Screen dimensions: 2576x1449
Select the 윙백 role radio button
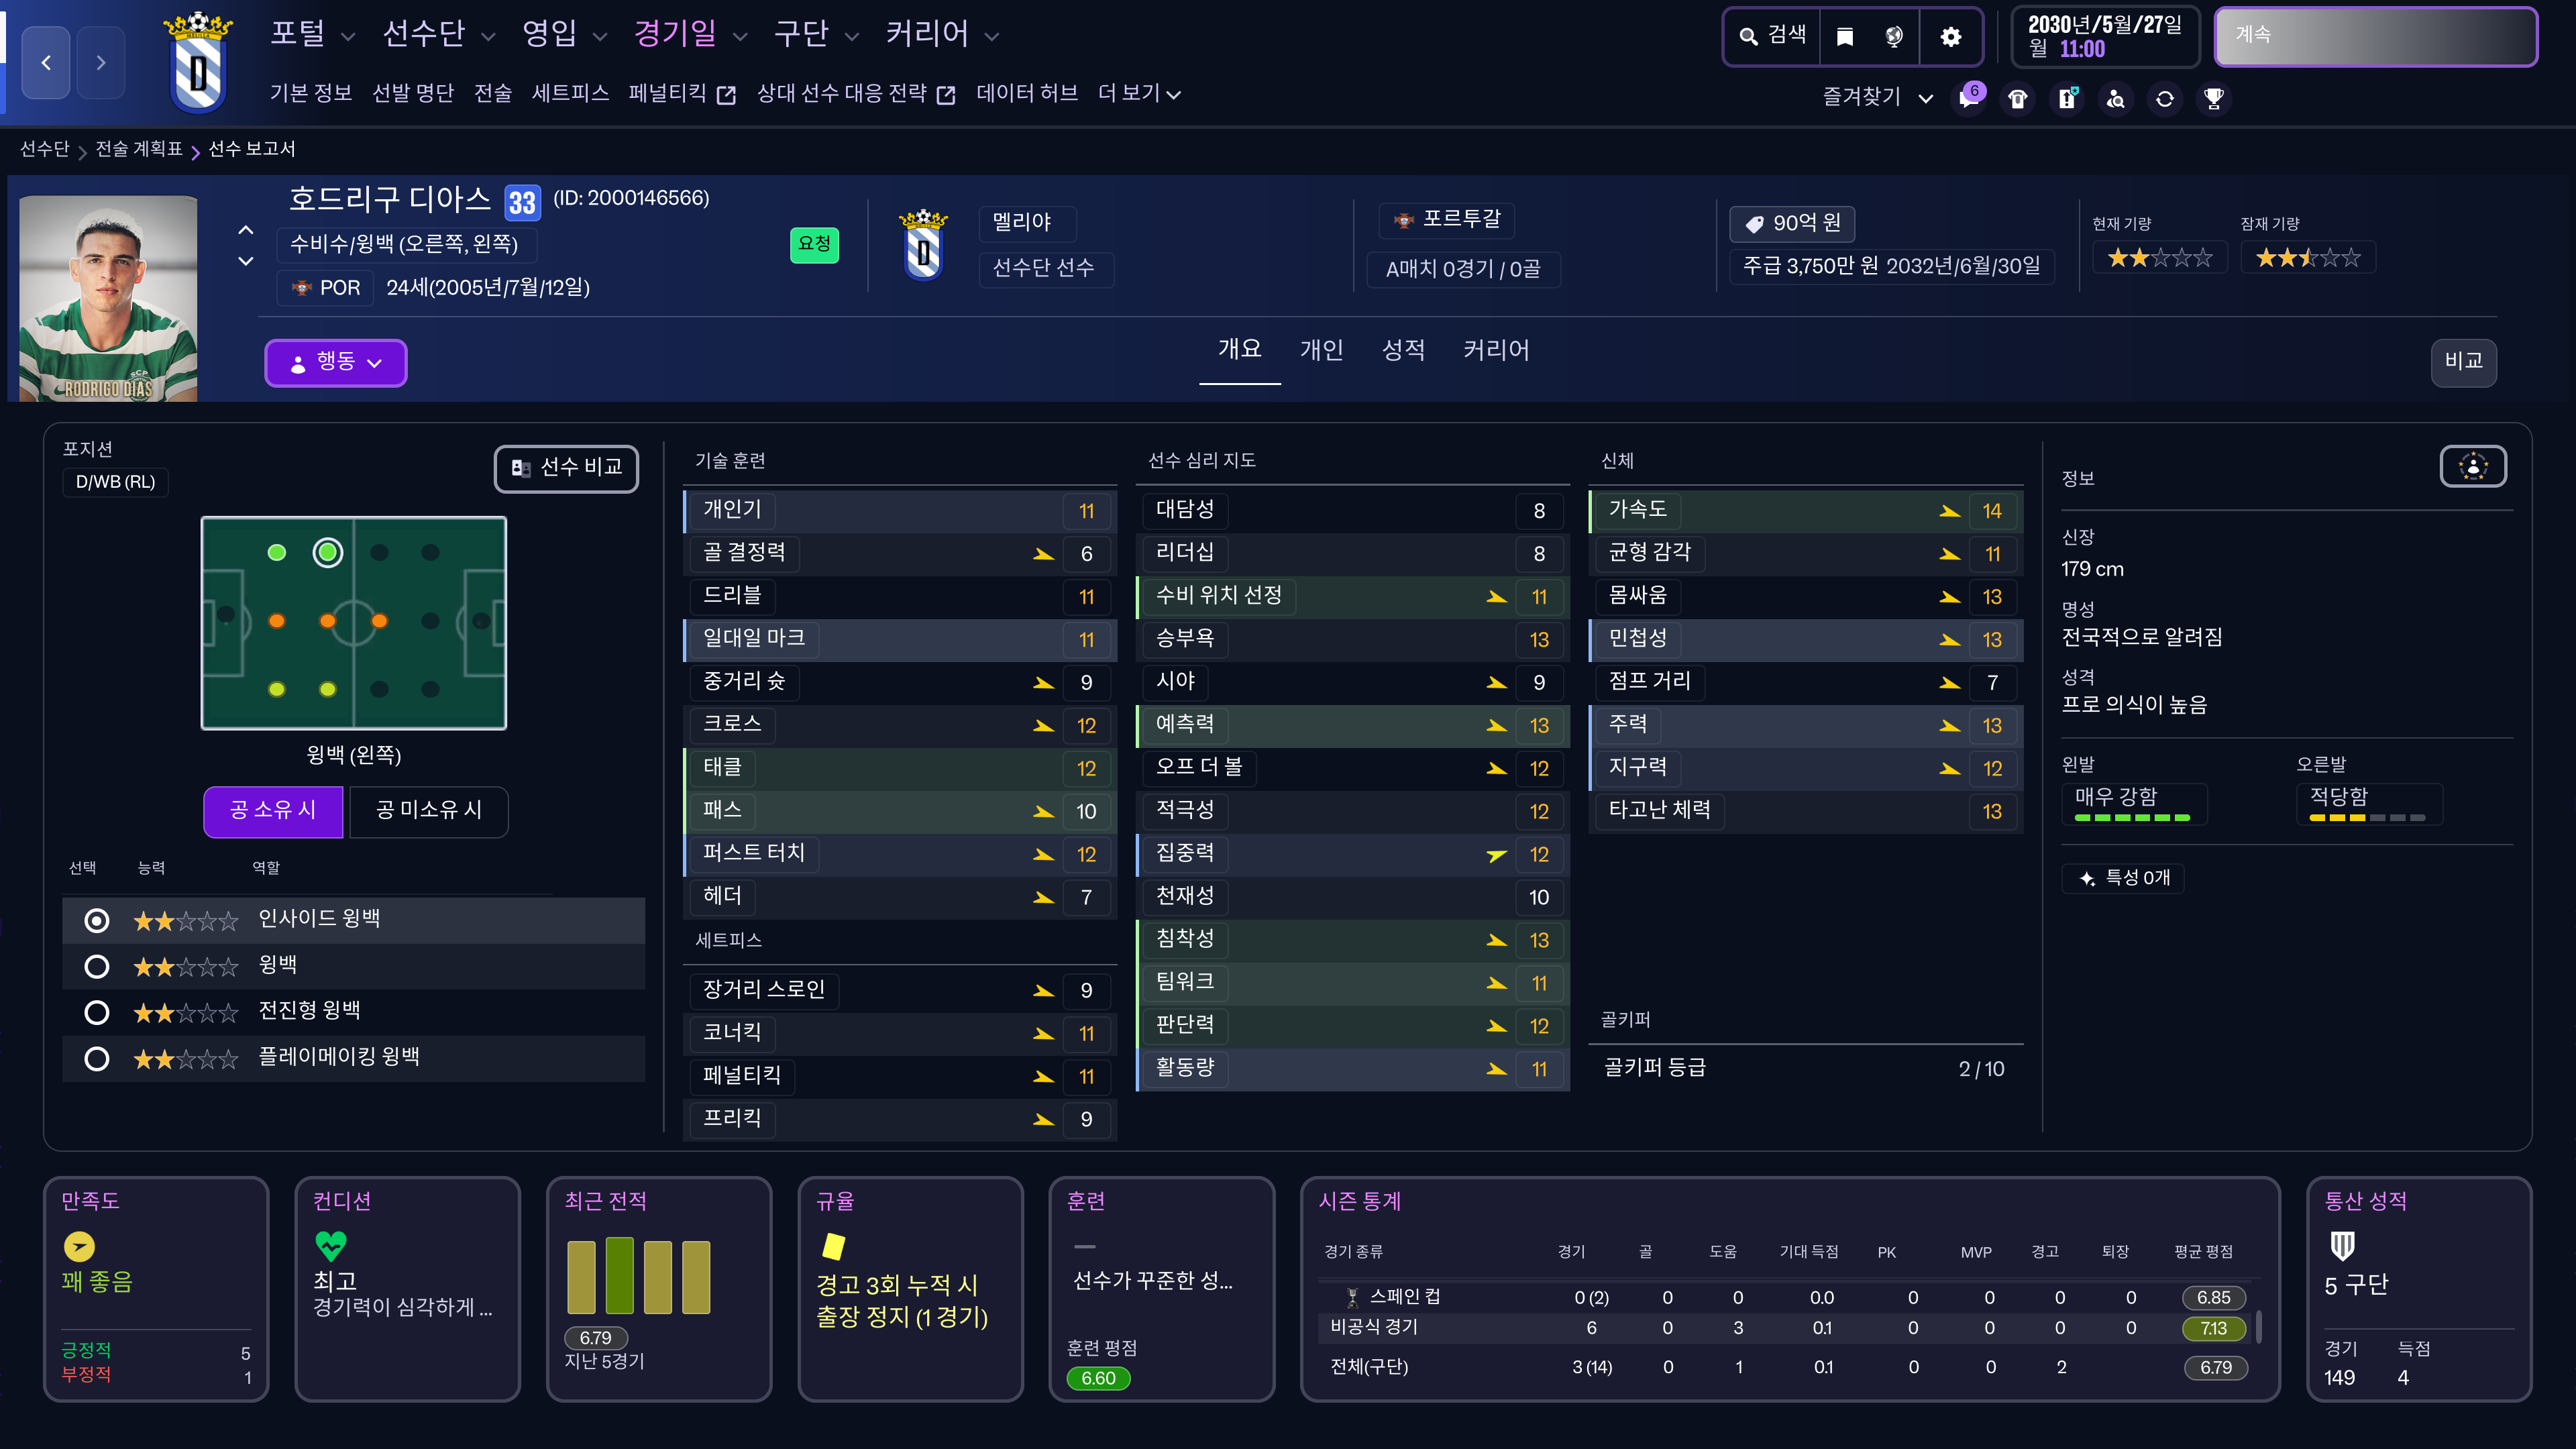coord(97,966)
